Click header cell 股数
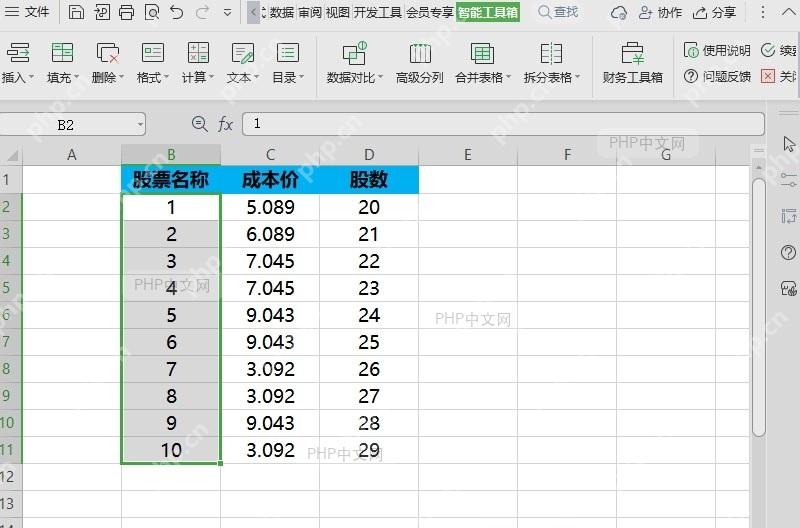The image size is (800, 528). click(x=369, y=180)
